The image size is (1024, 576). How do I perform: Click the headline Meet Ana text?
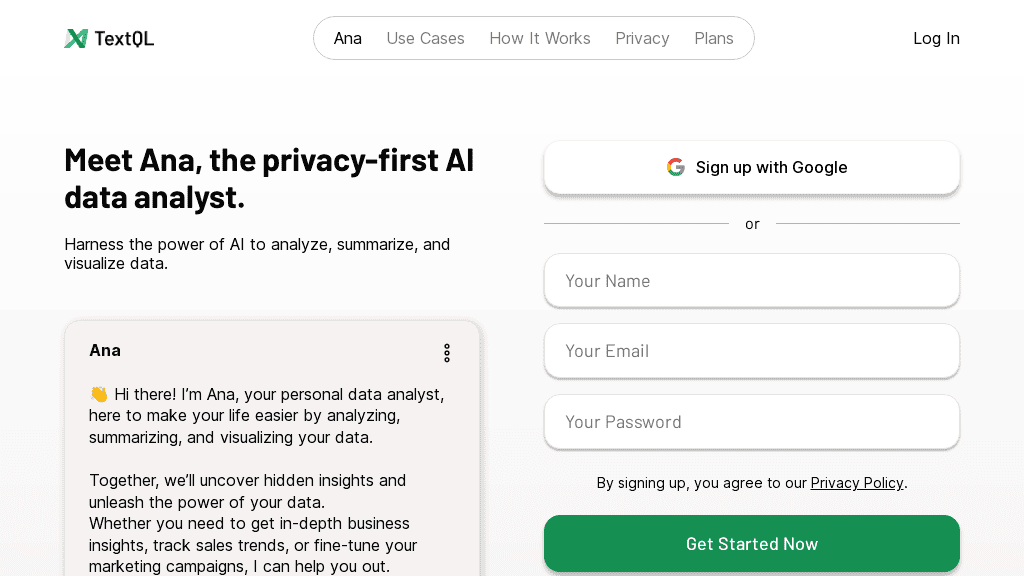(269, 178)
